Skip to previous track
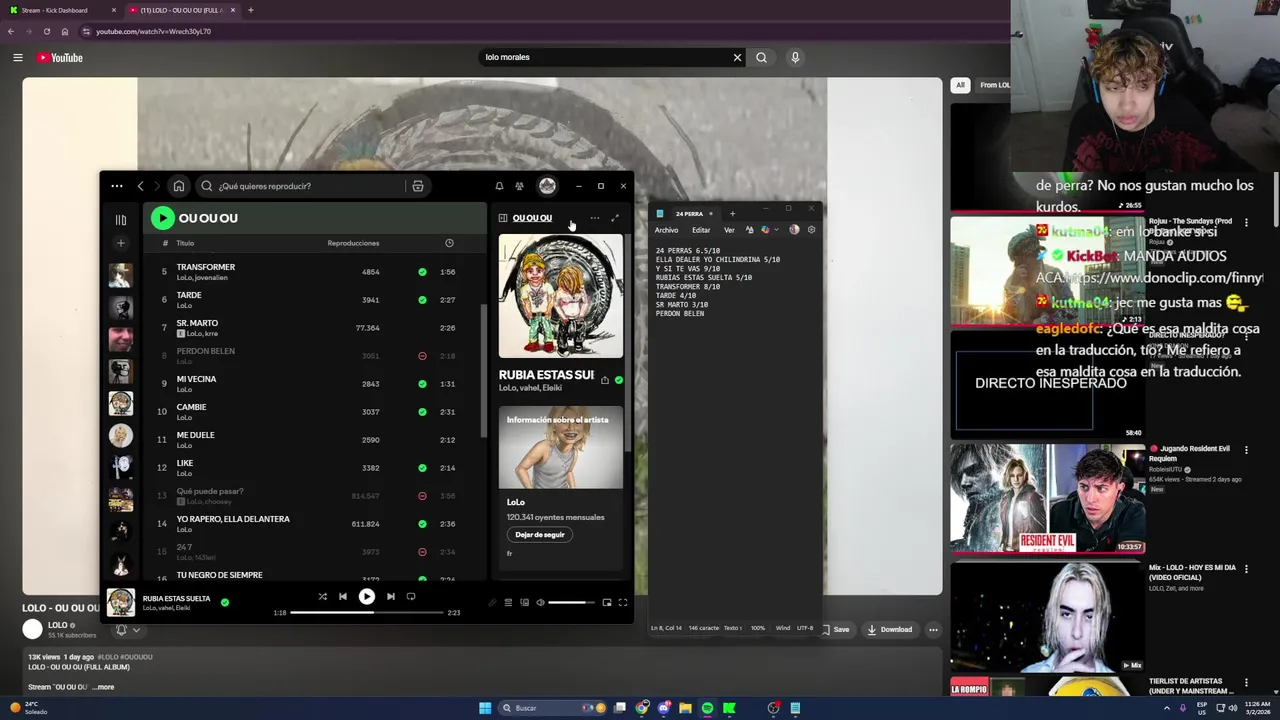 coord(343,597)
